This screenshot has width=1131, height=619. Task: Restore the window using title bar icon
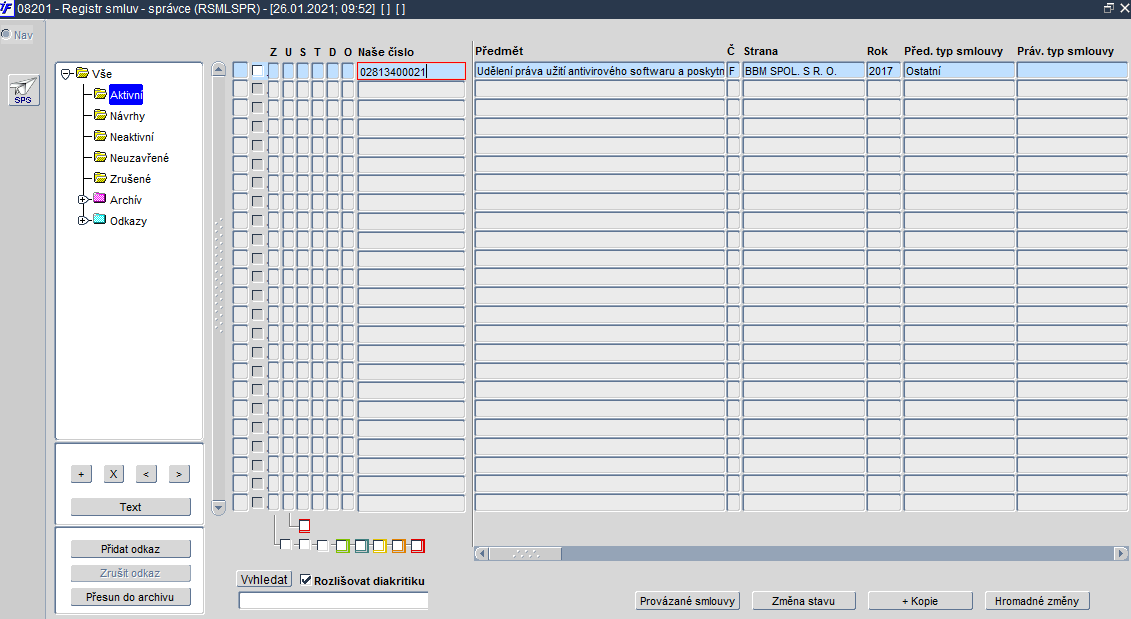coord(1109,8)
